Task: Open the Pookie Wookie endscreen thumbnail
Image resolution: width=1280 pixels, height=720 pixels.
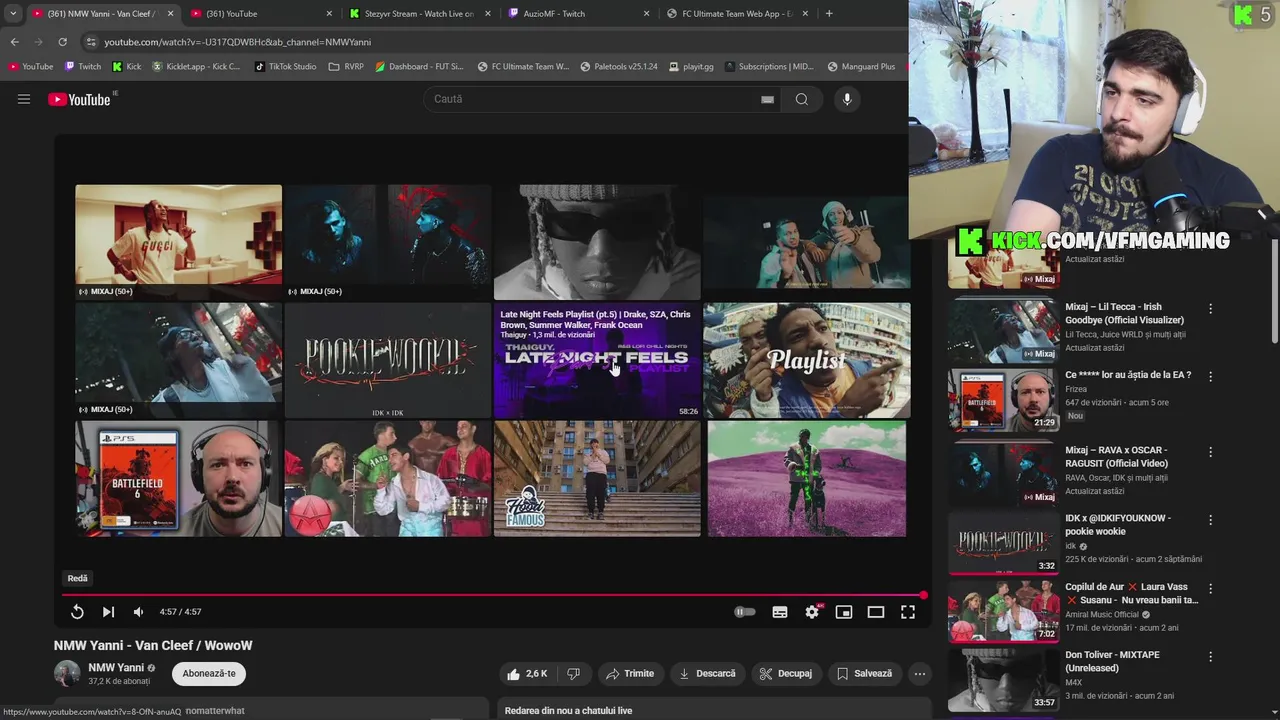Action: click(388, 360)
